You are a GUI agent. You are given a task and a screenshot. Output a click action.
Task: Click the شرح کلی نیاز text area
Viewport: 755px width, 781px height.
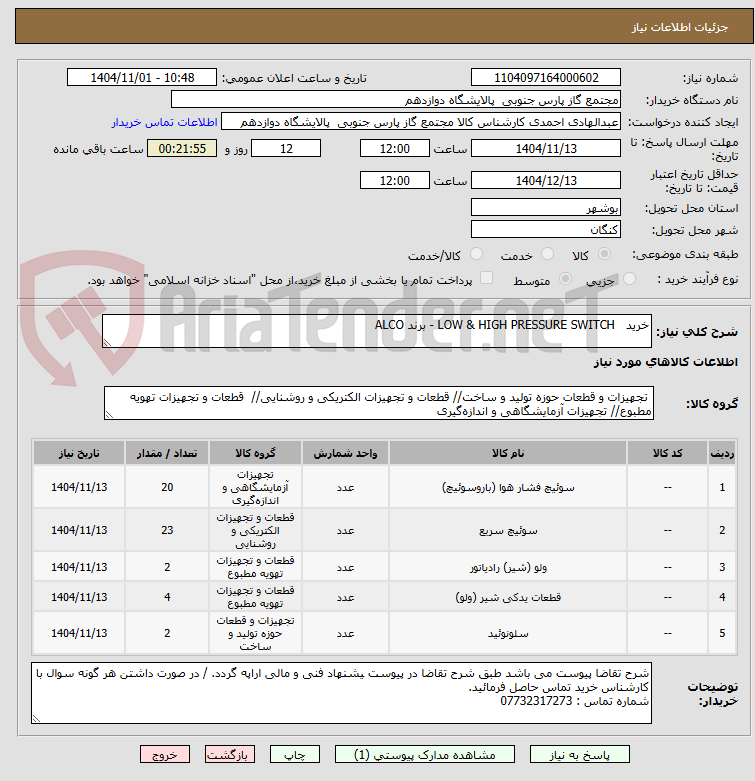pos(377,331)
